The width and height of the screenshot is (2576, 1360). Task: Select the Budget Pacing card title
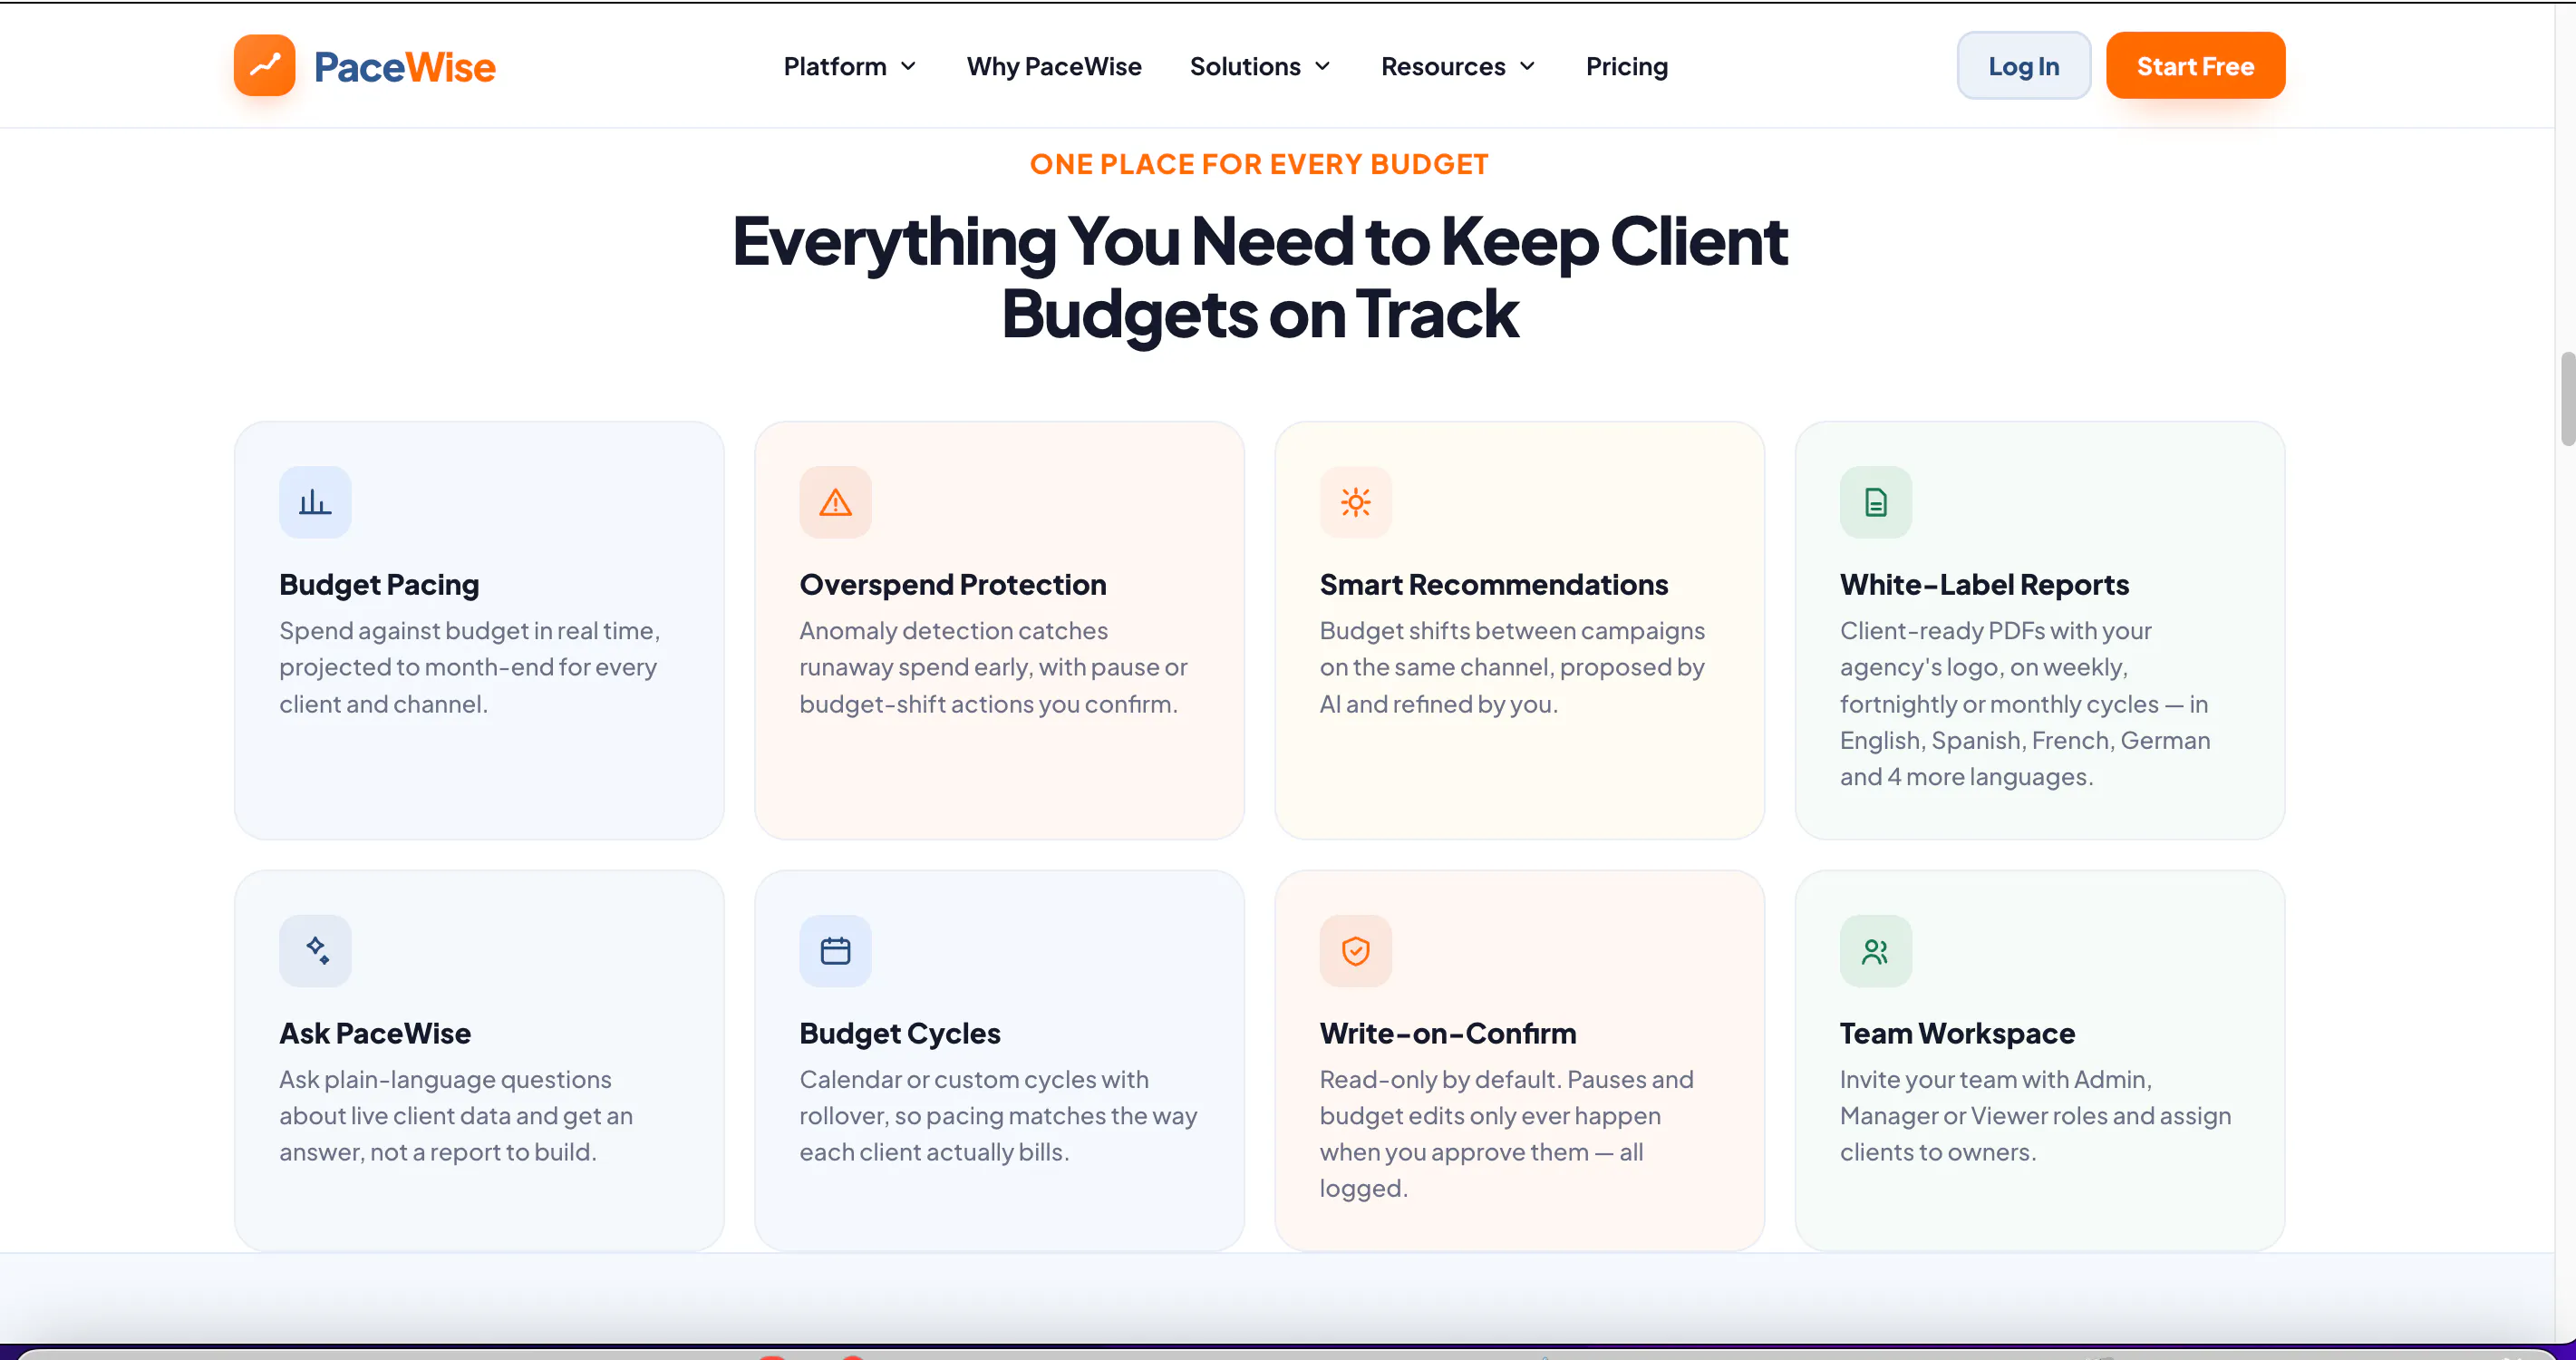click(x=379, y=584)
